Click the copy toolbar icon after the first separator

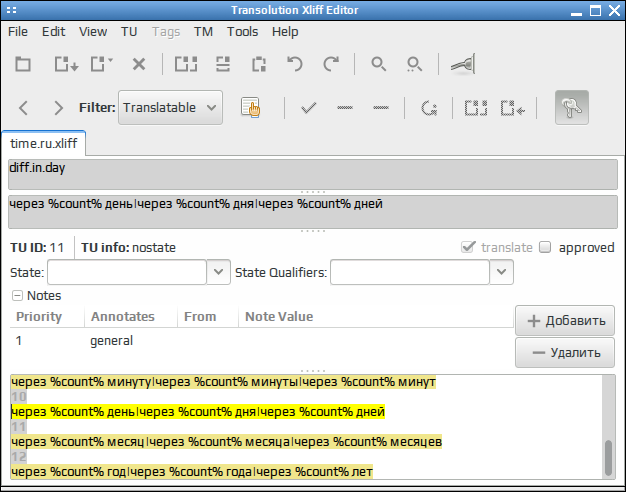pyautogui.click(x=186, y=64)
